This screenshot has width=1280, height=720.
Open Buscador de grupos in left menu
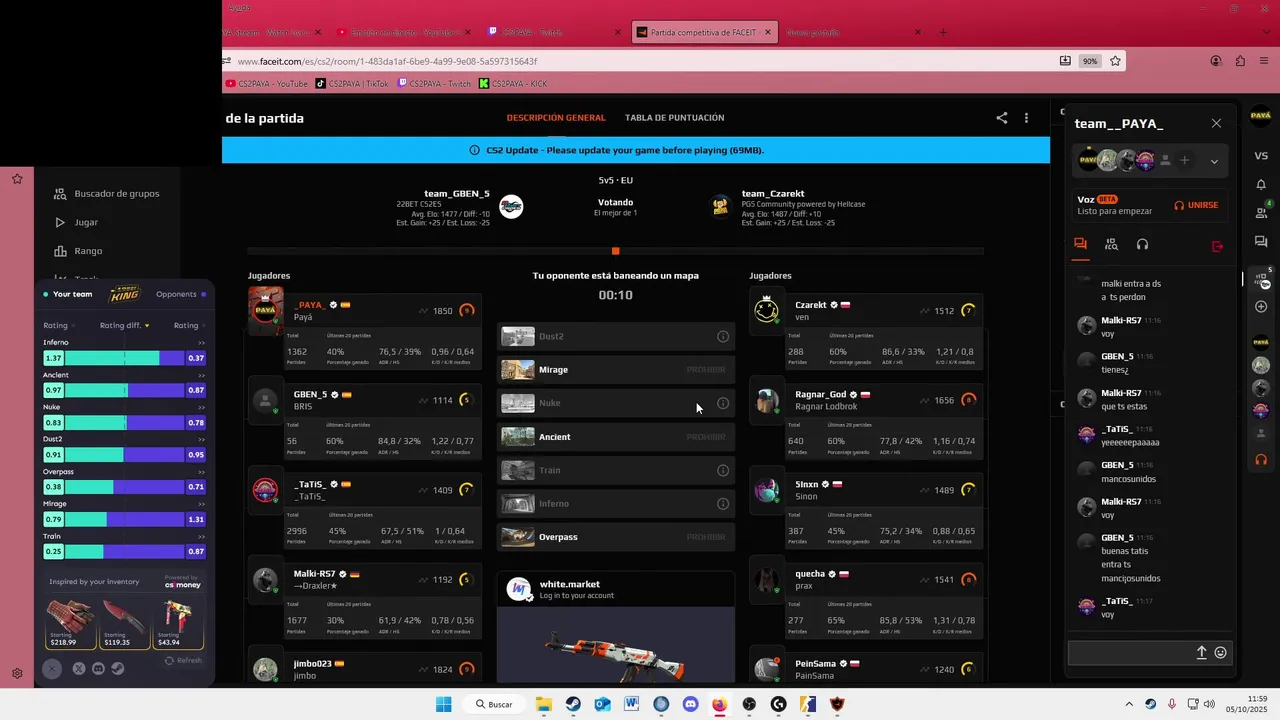pyautogui.click(x=106, y=194)
